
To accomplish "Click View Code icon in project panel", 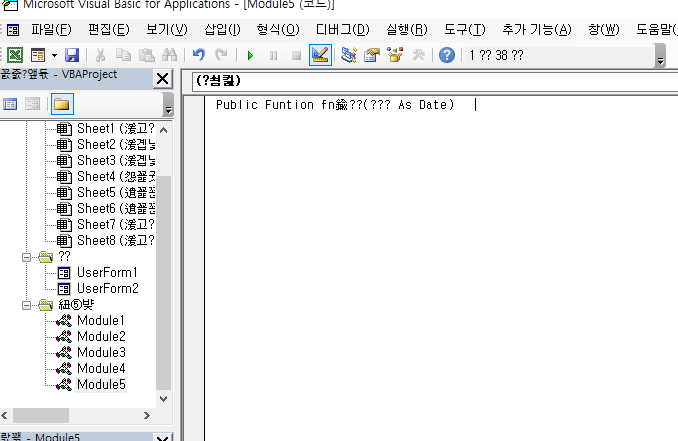I will point(11,103).
